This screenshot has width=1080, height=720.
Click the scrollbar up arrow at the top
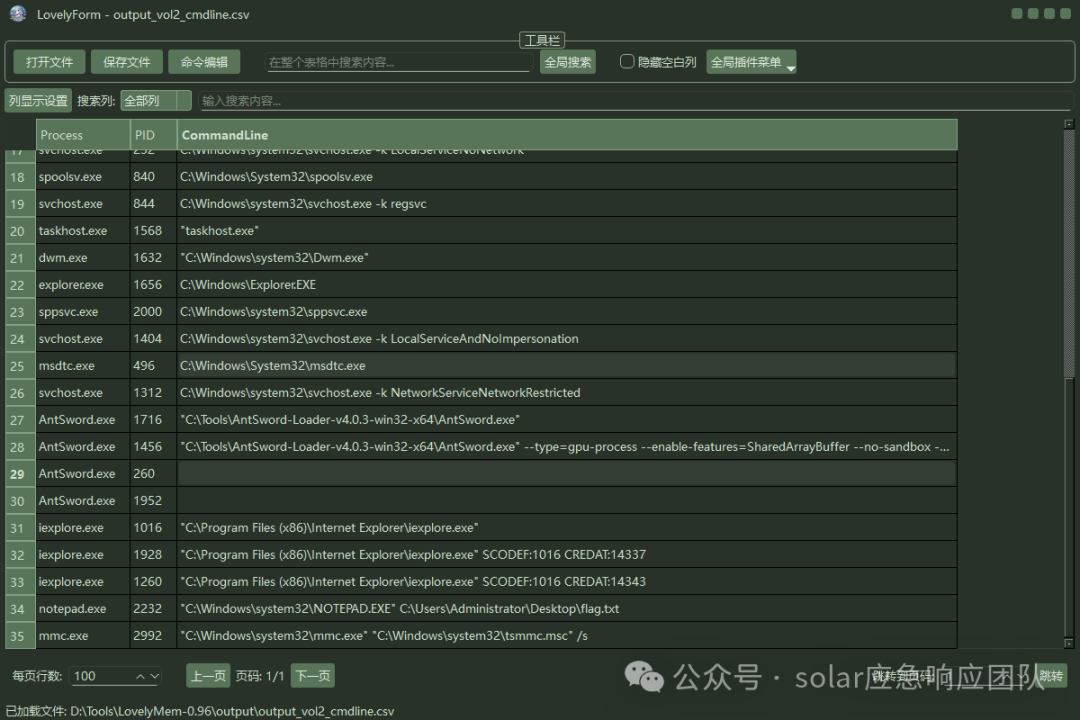(x=1069, y=124)
